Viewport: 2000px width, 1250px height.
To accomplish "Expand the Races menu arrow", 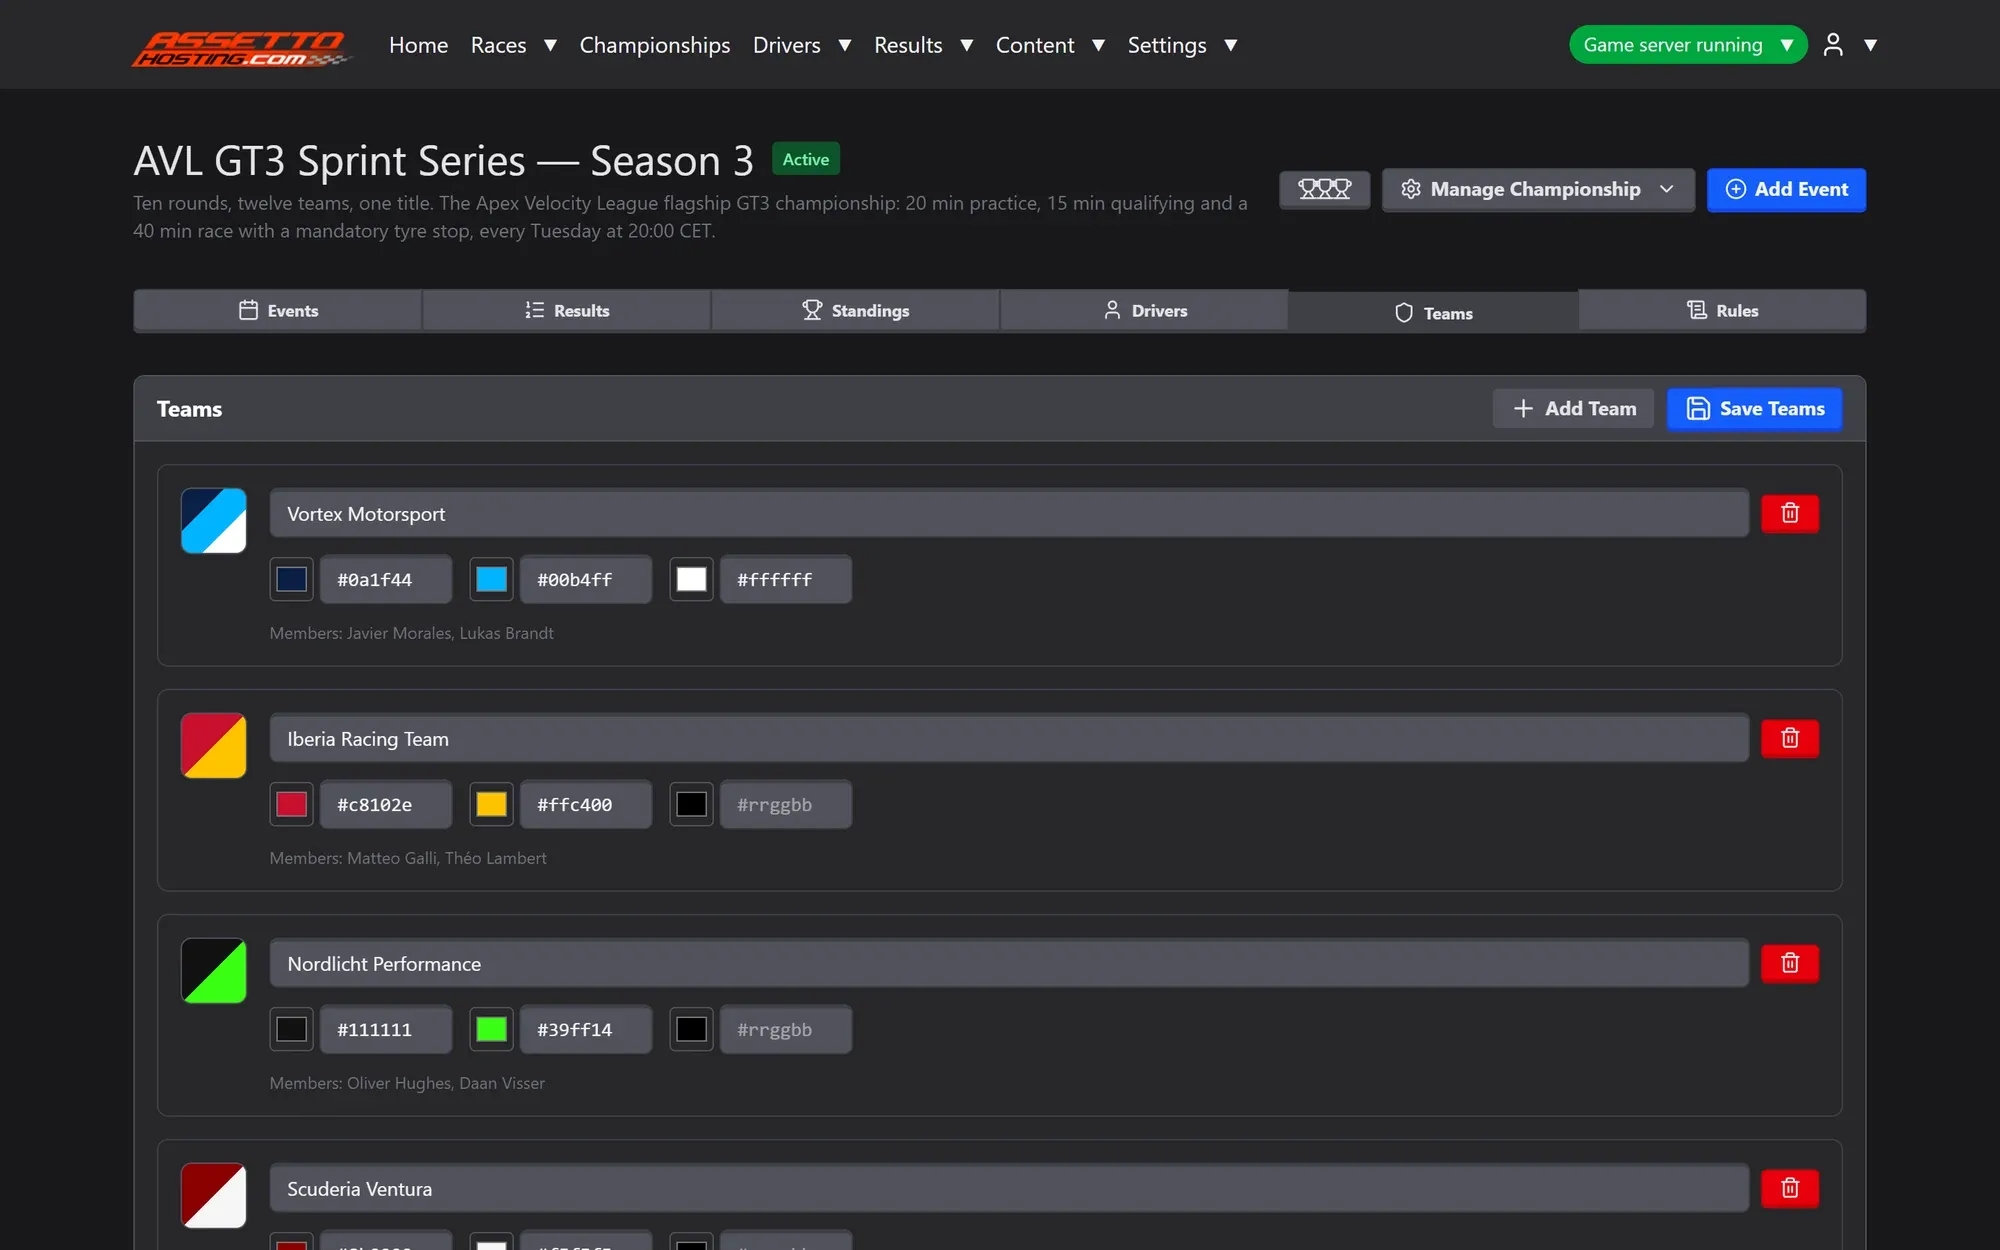I will pos(550,45).
